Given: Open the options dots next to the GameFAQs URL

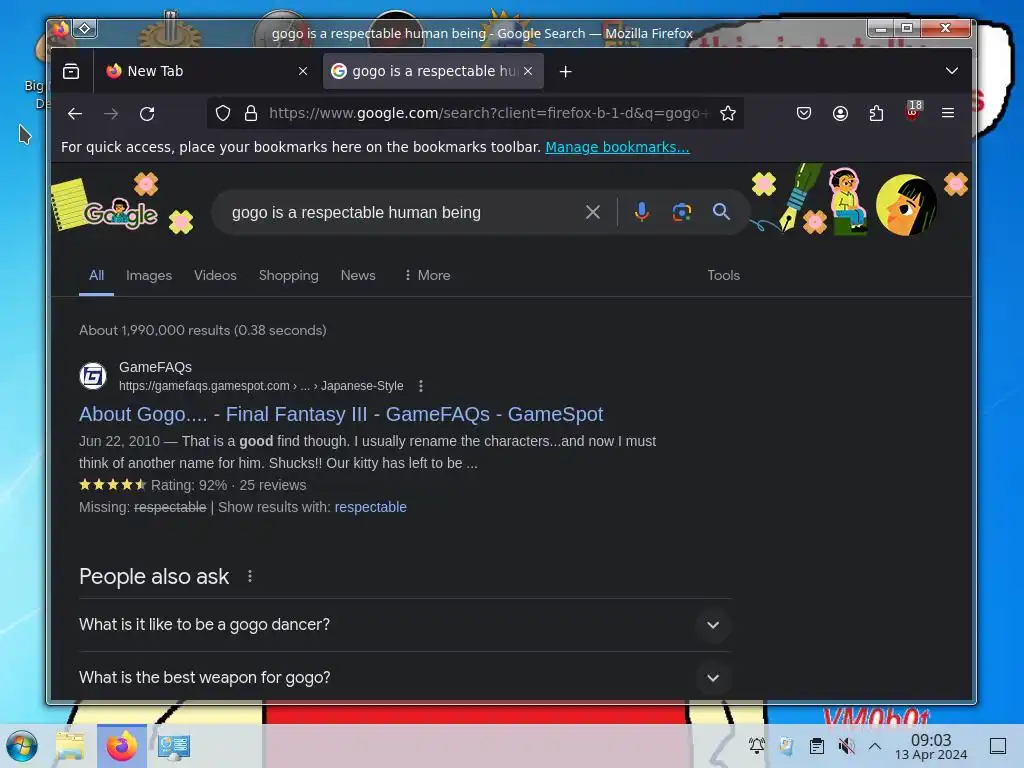Looking at the screenshot, I should tap(421, 386).
